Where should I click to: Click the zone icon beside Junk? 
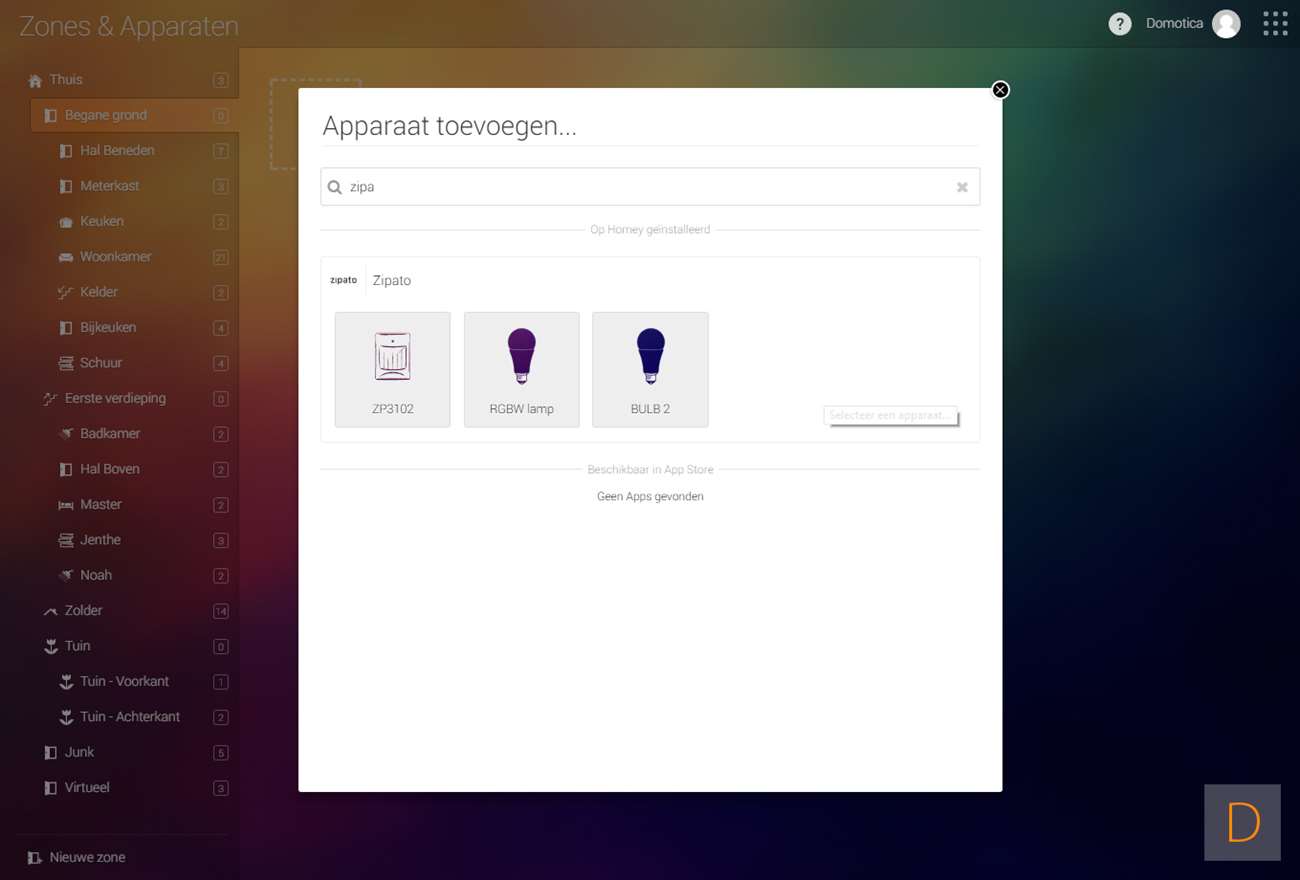[51, 753]
